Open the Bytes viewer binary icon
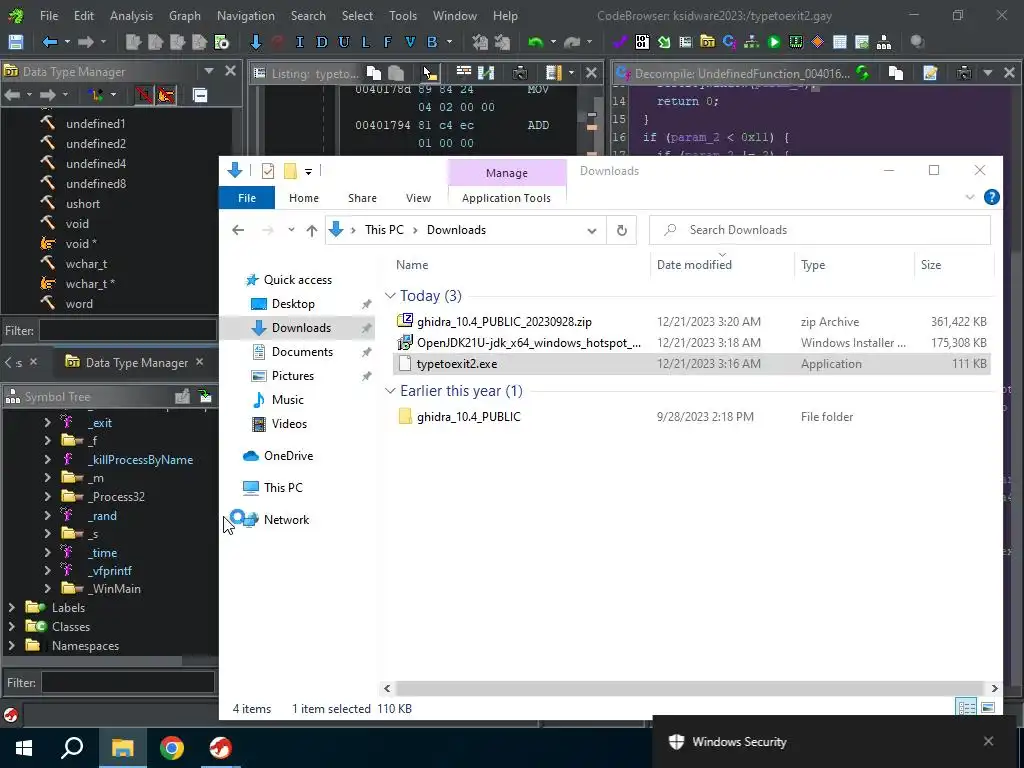 (x=642, y=42)
